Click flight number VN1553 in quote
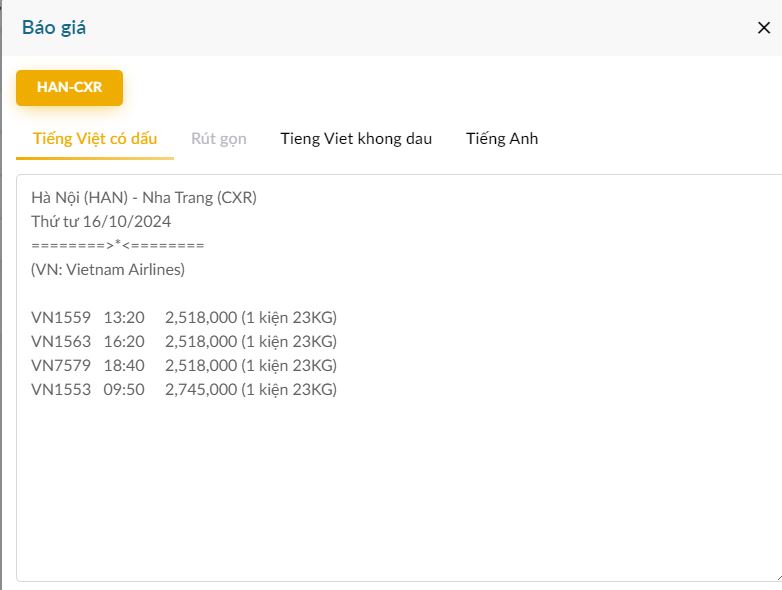Image resolution: width=782 pixels, height=590 pixels. (61, 390)
